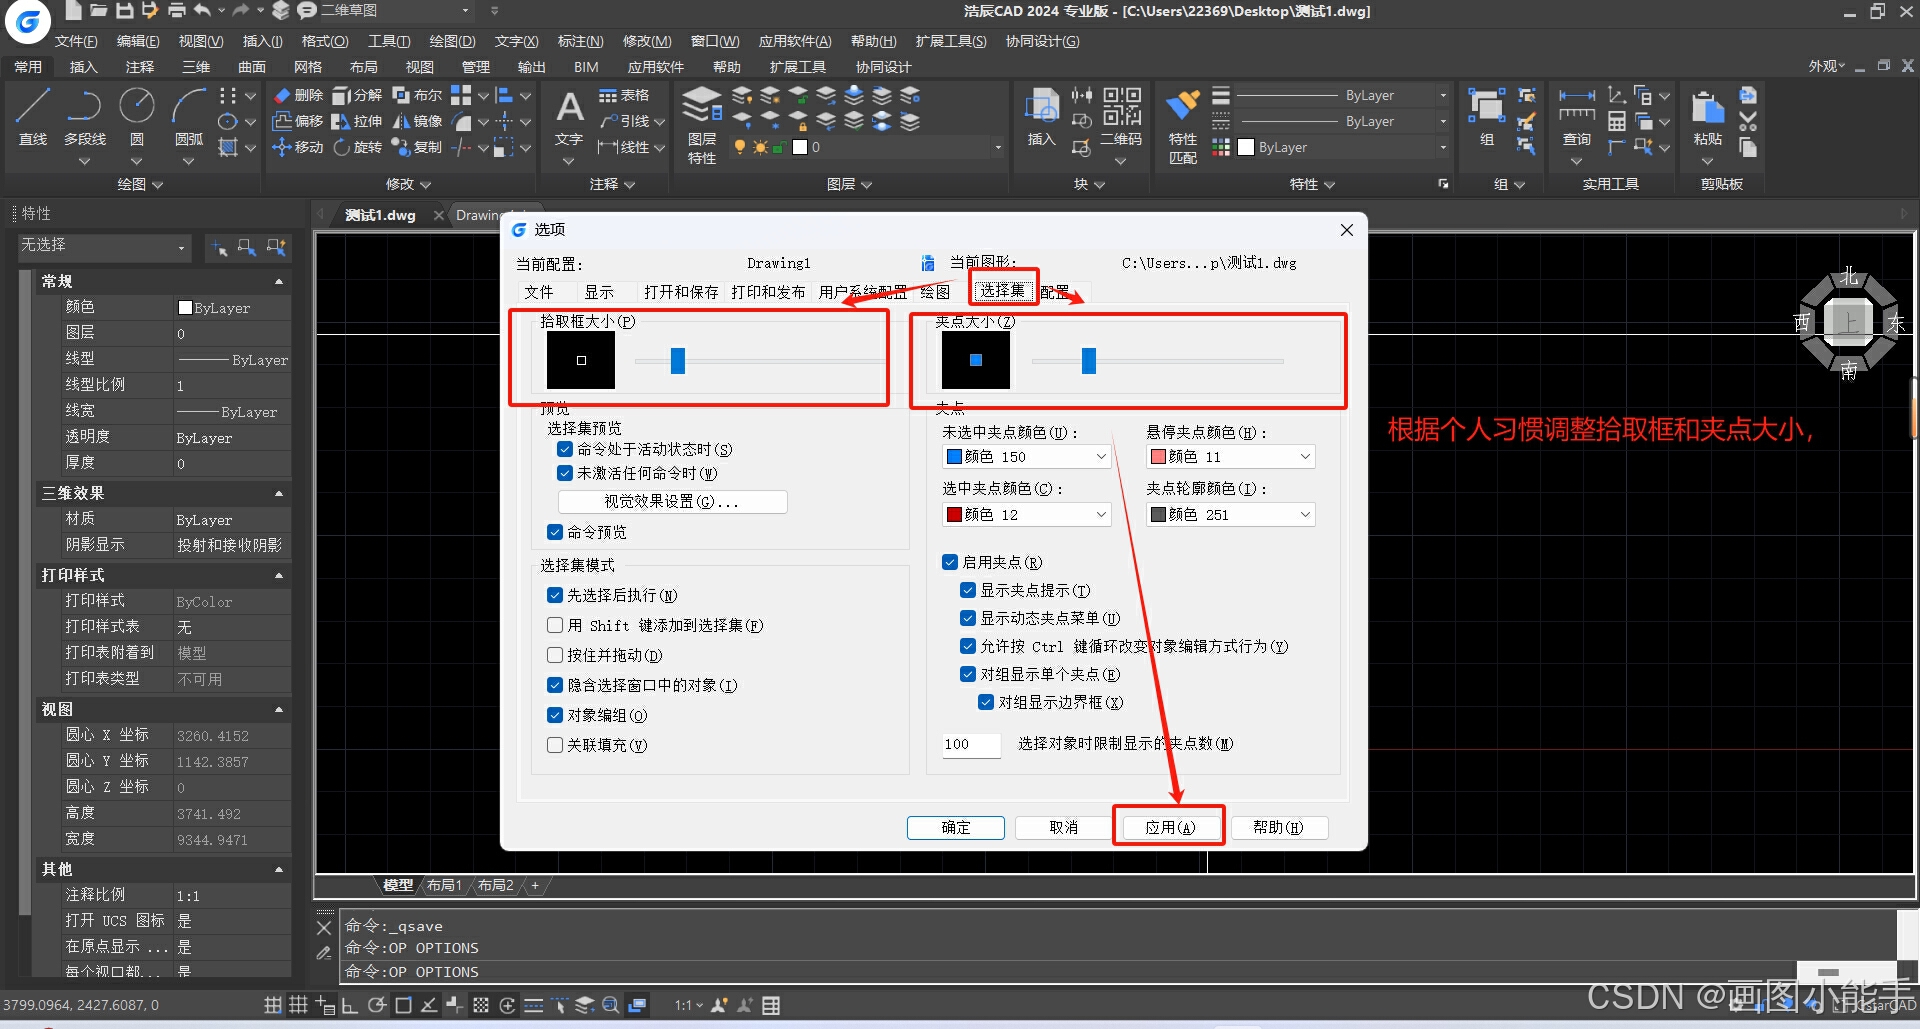Open 夹点轮廓颜色 dropdown (颜色 251)
This screenshot has width=1920, height=1029.
click(1231, 515)
